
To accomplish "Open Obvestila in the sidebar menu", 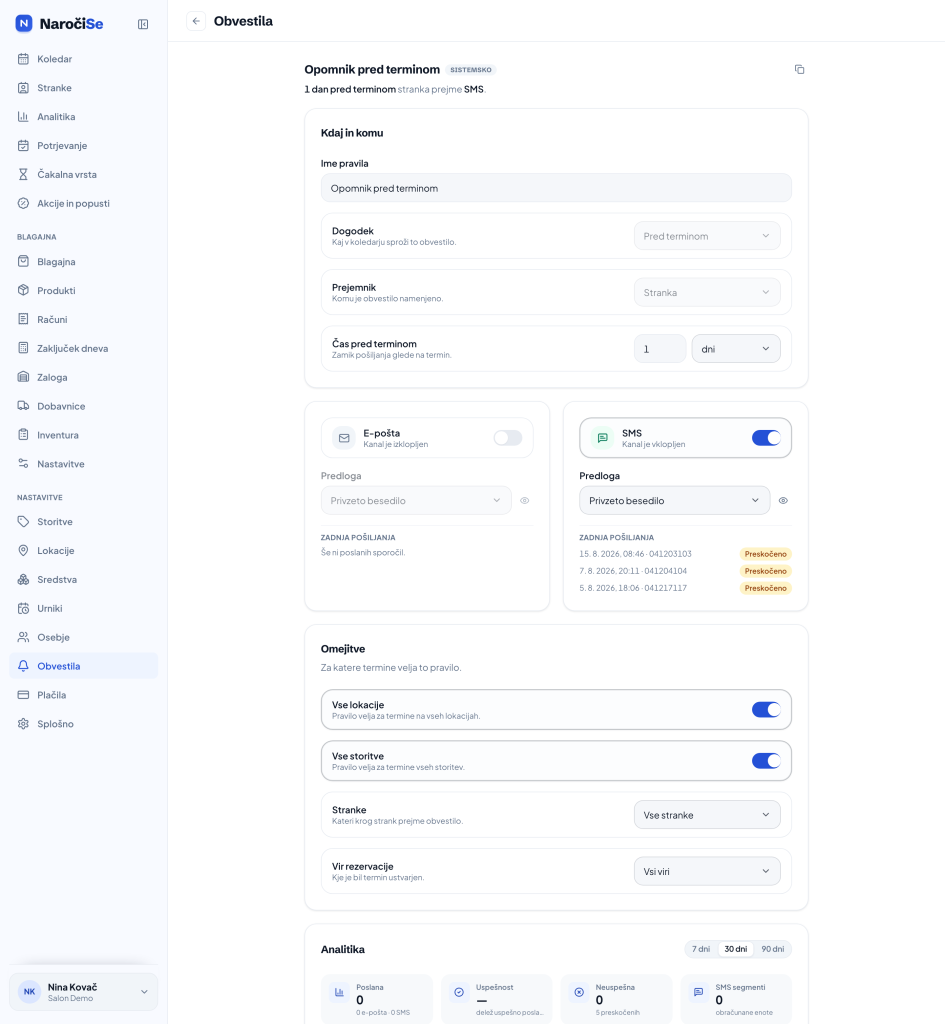I will [84, 666].
